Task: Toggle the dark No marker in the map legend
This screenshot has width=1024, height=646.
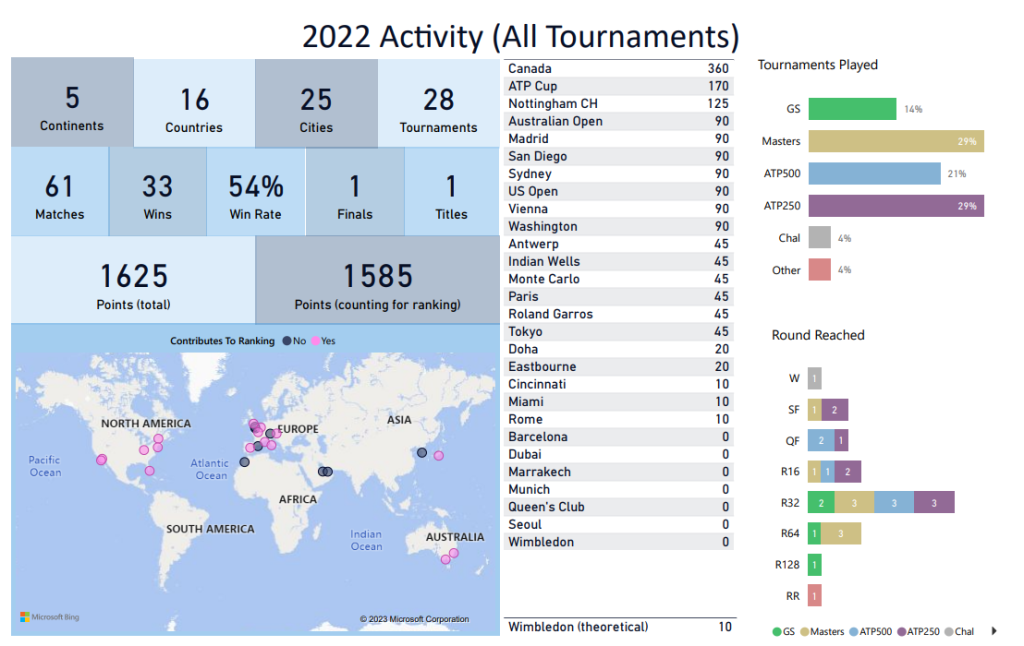Action: (x=287, y=341)
